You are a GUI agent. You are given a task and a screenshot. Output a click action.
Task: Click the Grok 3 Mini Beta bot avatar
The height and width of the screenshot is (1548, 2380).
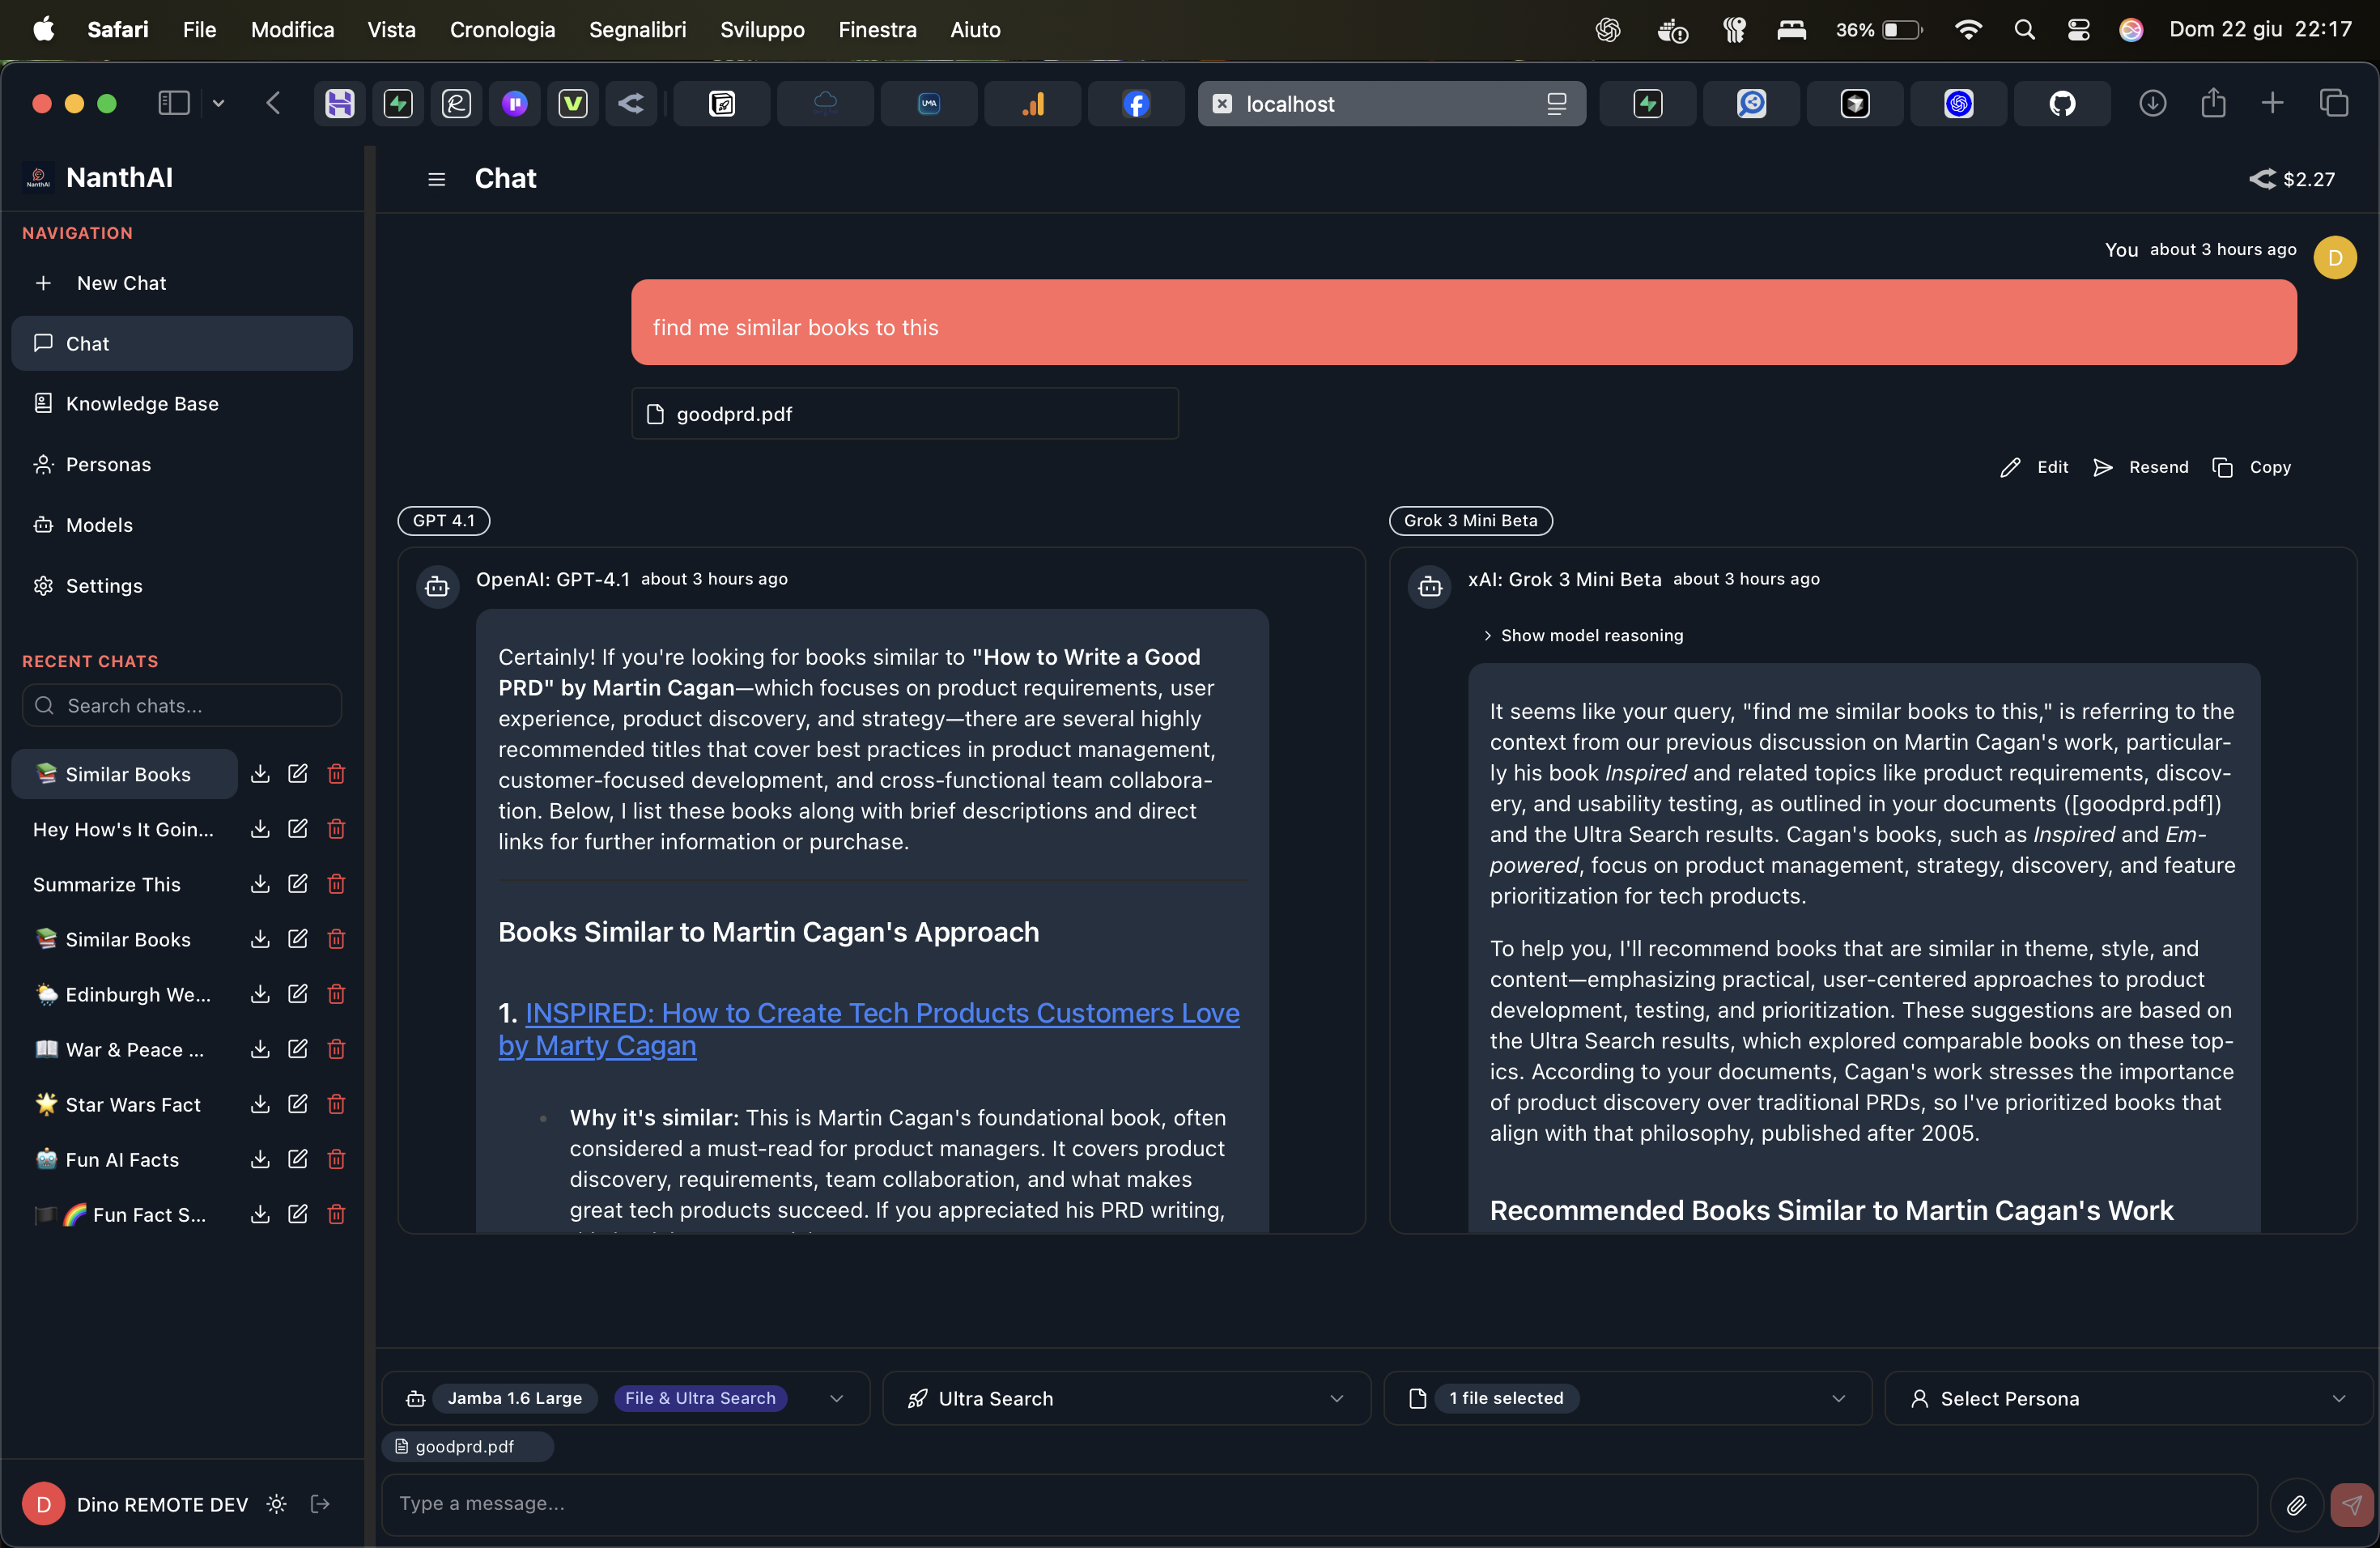(1429, 587)
